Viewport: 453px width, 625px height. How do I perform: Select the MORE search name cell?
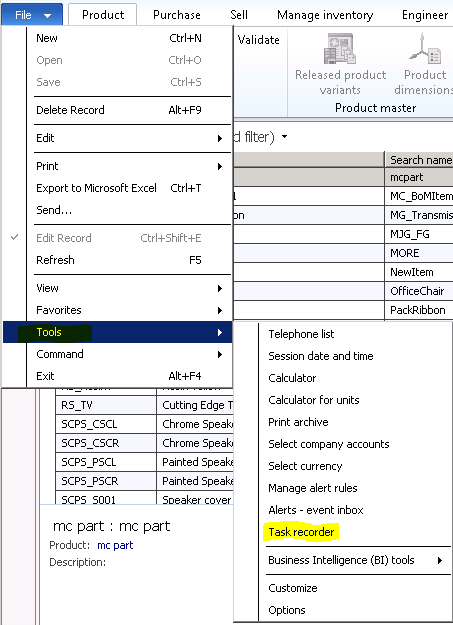419,253
